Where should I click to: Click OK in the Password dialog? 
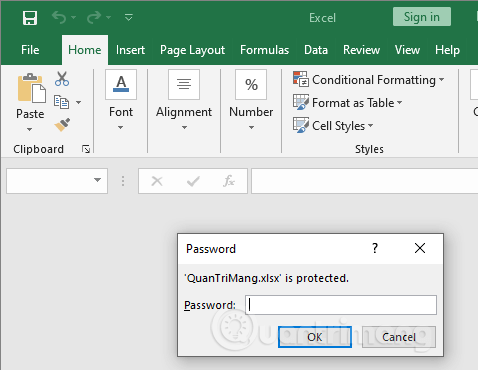pos(315,337)
